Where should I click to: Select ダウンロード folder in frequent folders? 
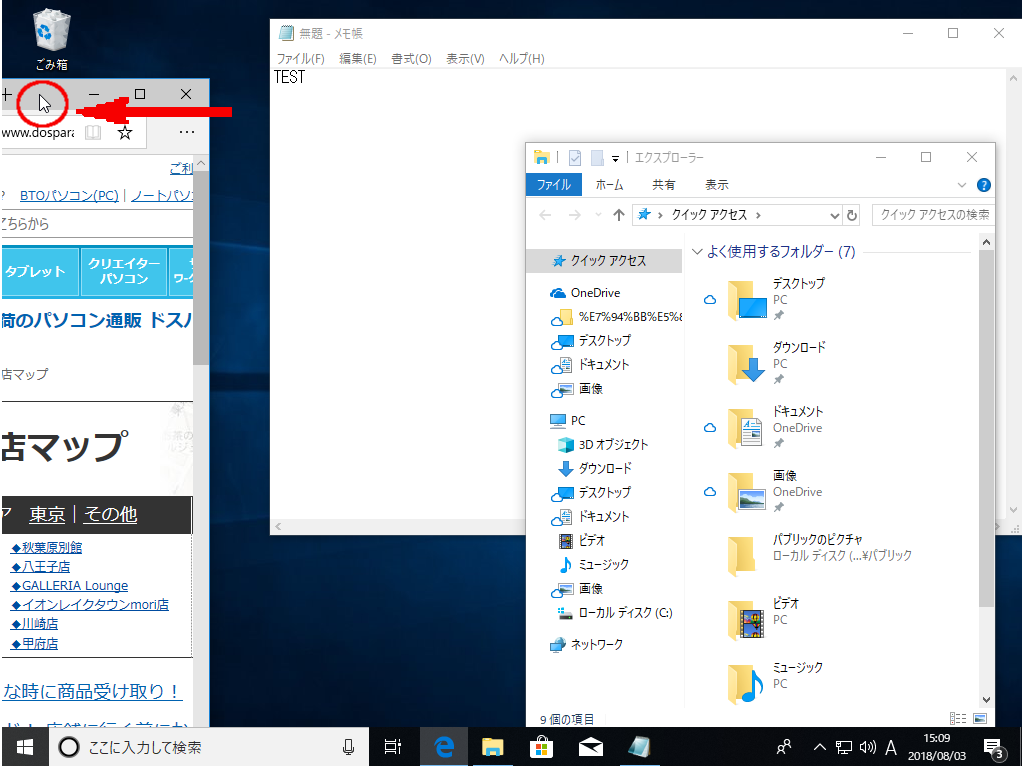click(x=777, y=362)
